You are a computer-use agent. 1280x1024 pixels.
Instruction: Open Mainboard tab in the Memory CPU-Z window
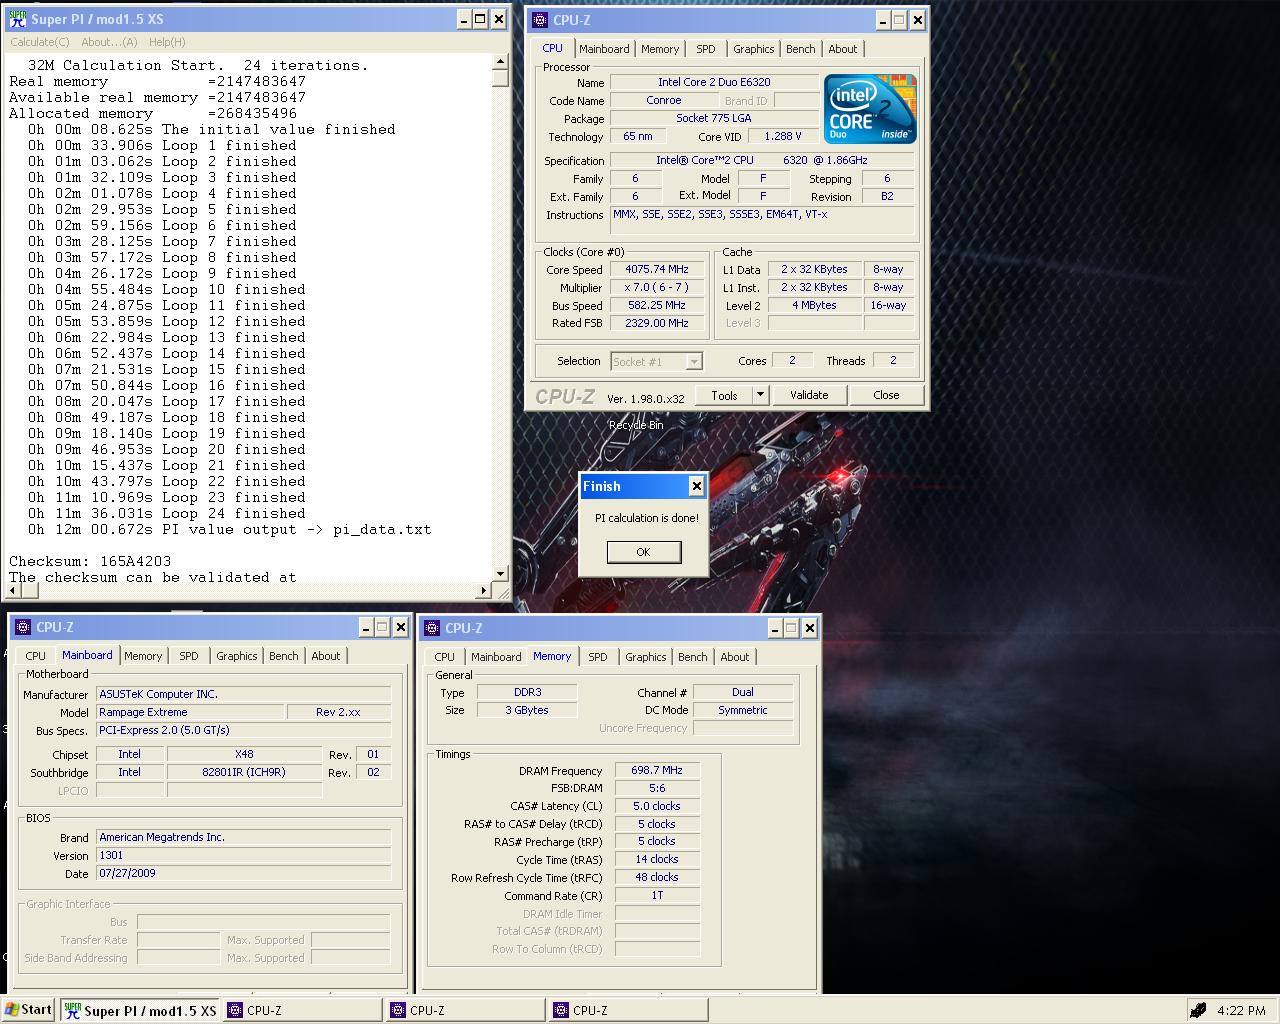click(x=496, y=657)
